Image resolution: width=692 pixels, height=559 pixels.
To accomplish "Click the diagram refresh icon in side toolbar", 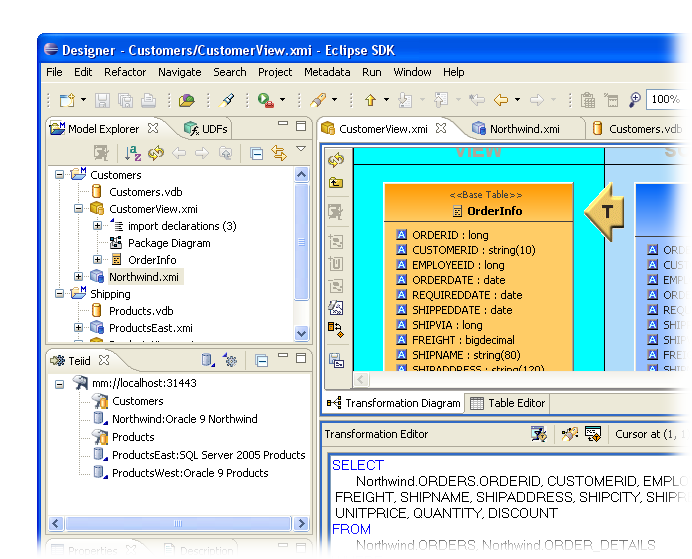I will pos(336,160).
